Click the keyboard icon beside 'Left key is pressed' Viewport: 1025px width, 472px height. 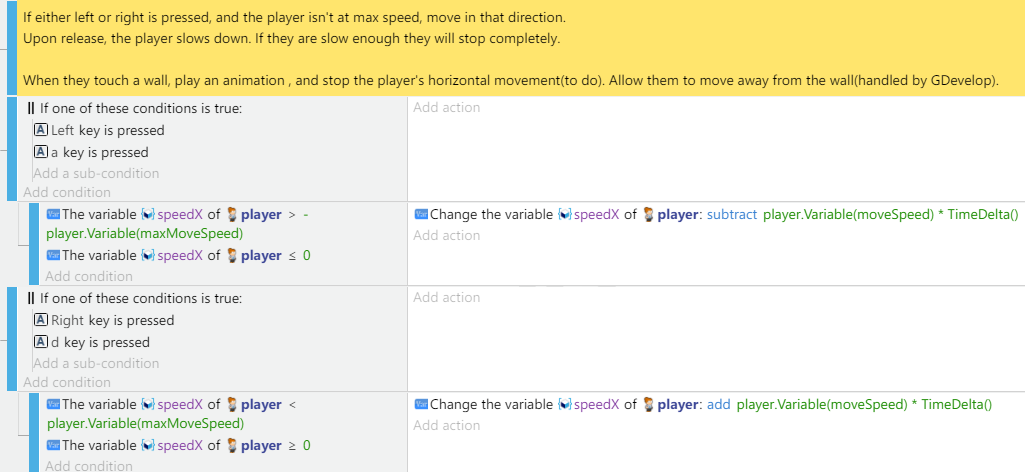(41, 130)
